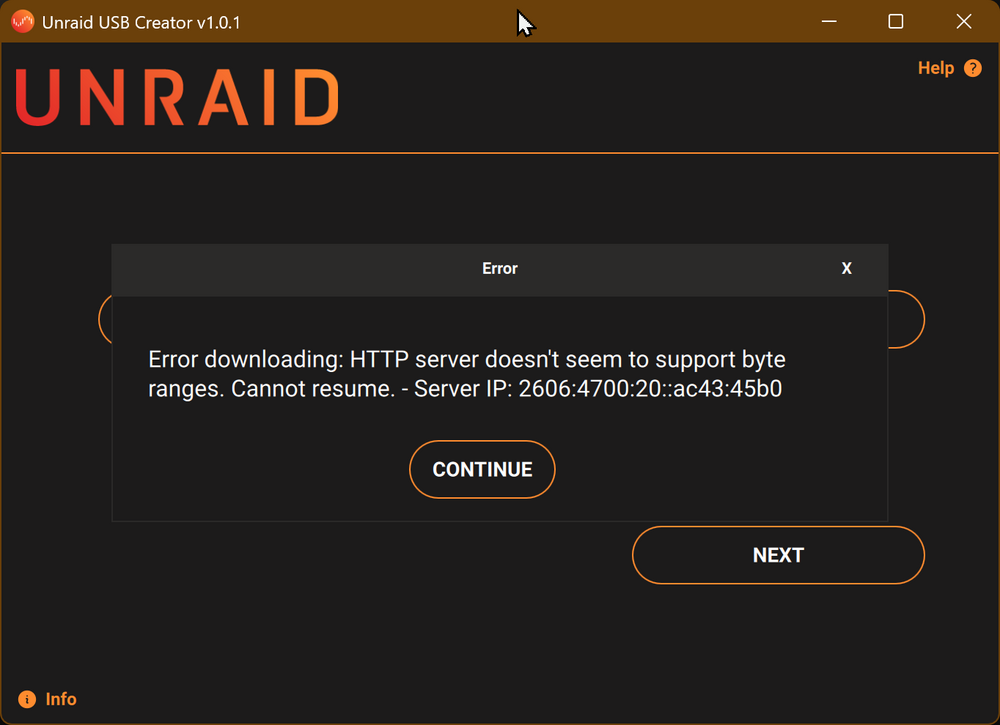This screenshot has width=1000, height=725.
Task: Click the error message with Server IP
Action: [x=467, y=374]
